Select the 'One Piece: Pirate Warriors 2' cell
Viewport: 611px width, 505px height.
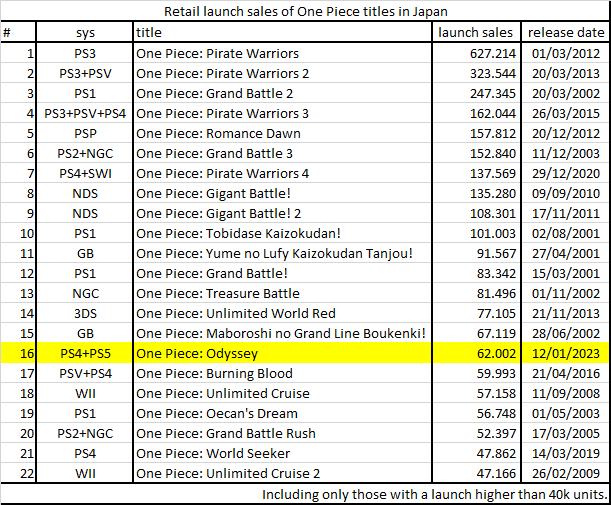click(222, 74)
